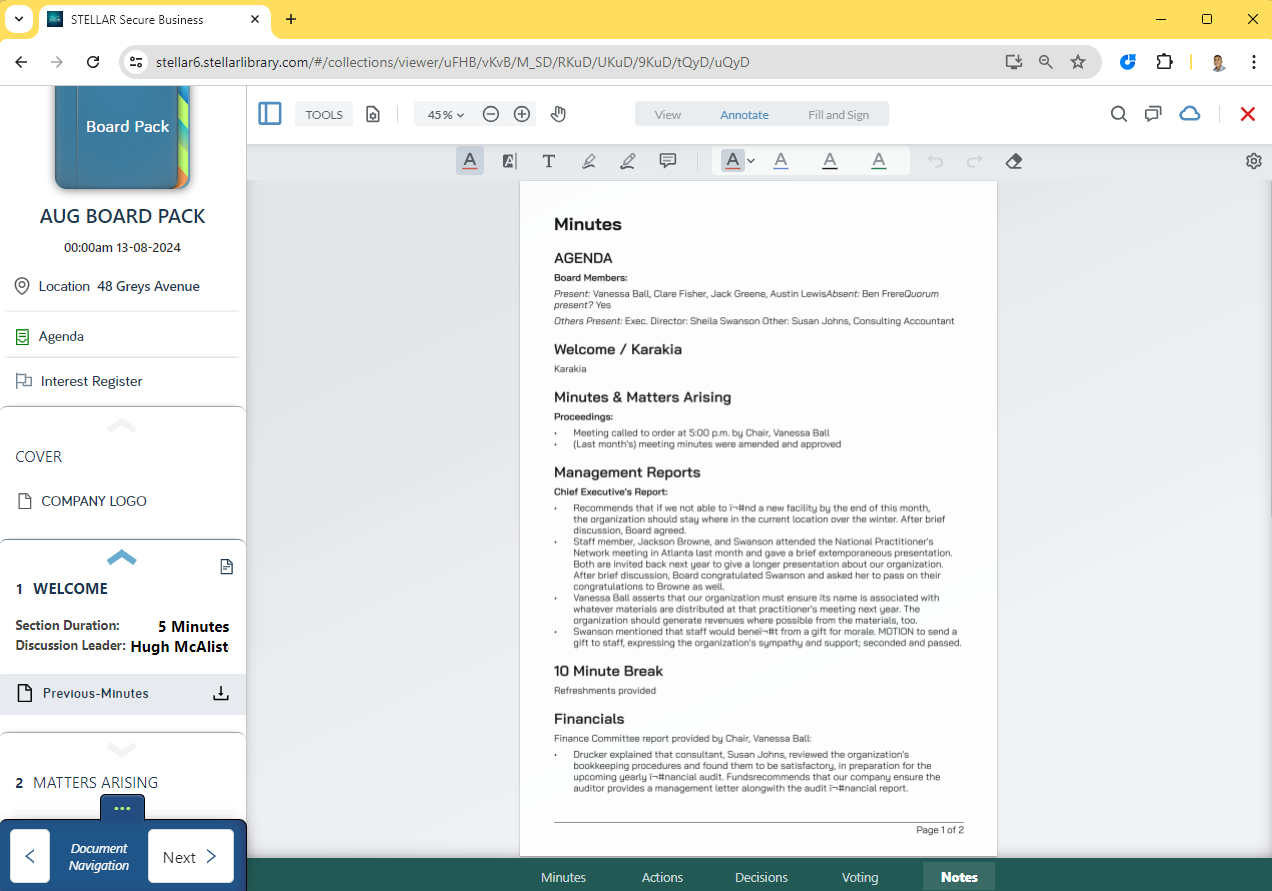
Task: Collapse the WELCOME section chevron
Action: [x=122, y=557]
